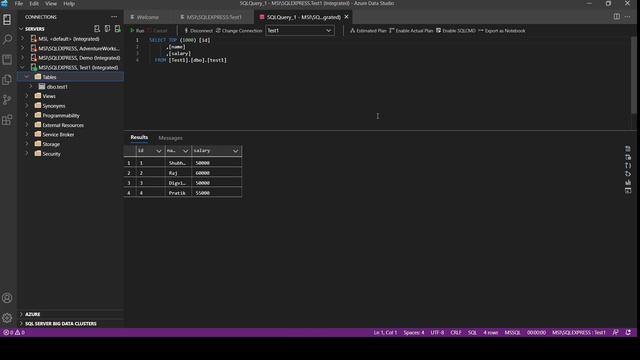Open the View menu

(51, 4)
